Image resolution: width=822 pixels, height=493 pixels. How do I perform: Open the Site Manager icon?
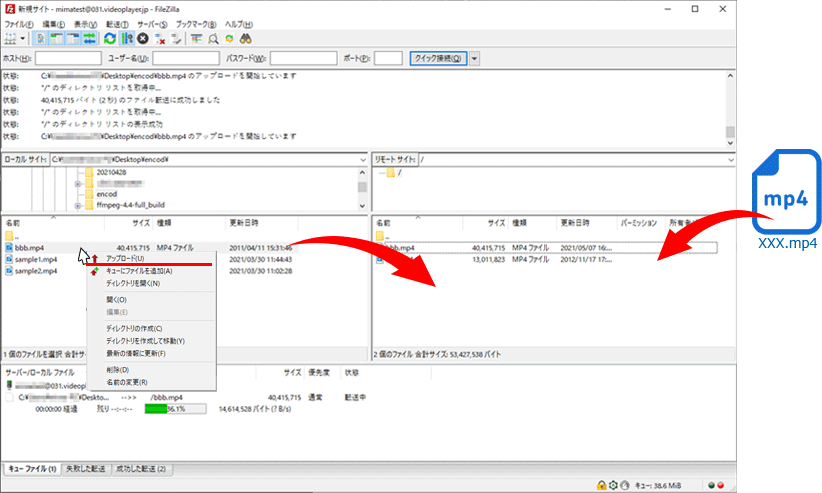coord(9,38)
